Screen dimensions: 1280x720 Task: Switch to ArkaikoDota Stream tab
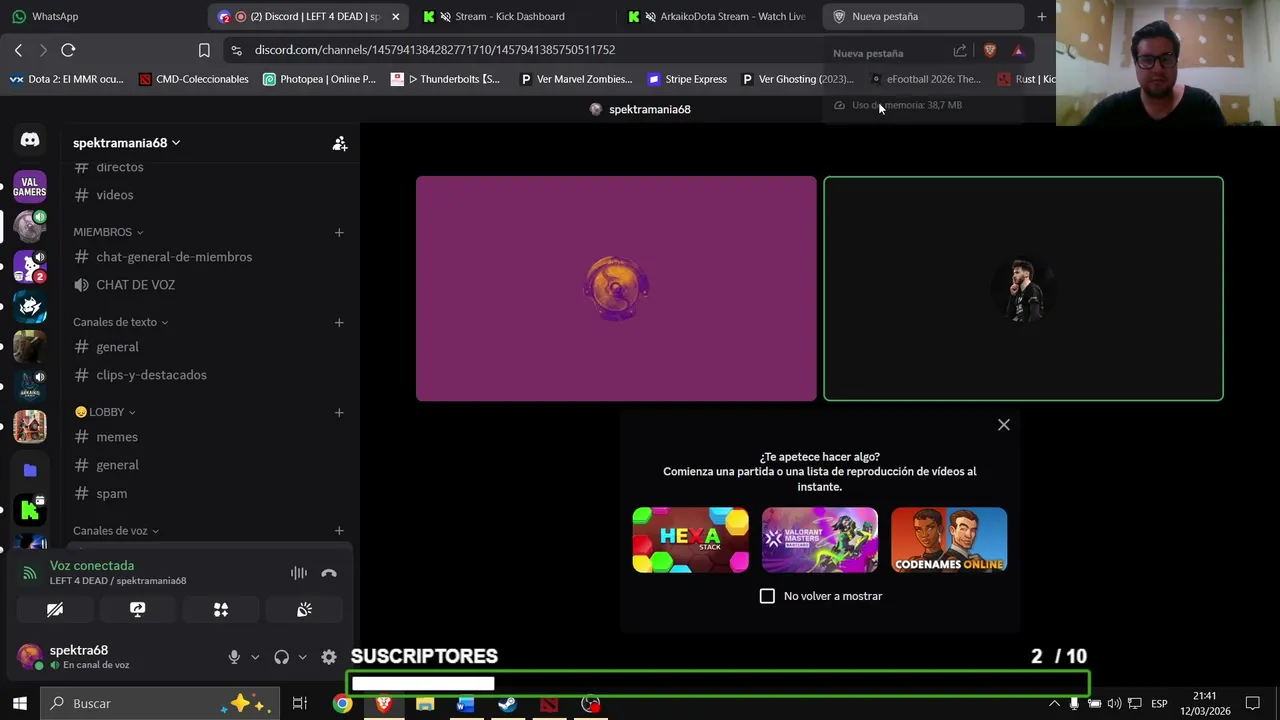click(x=718, y=16)
